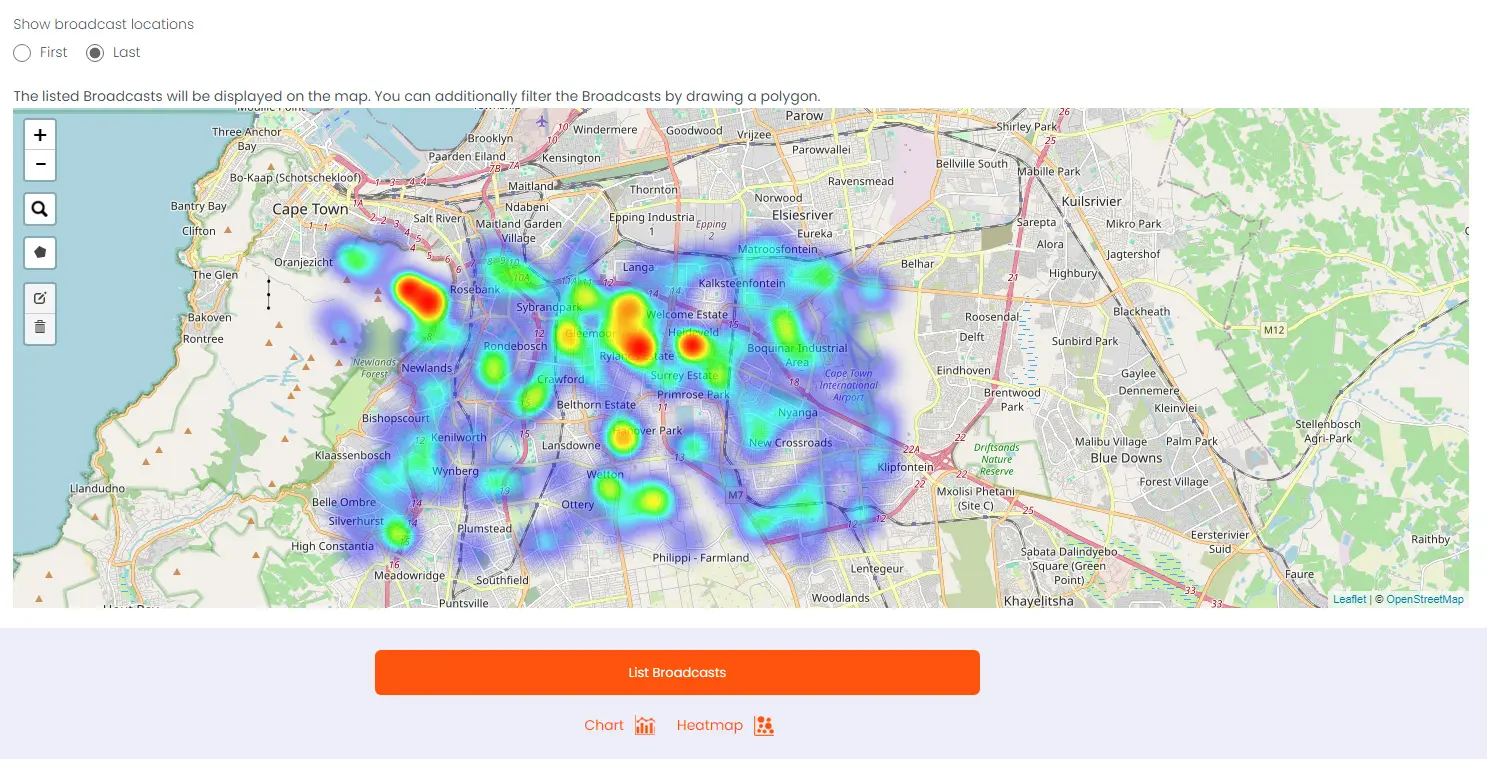Select the First broadcast location radio
The width and height of the screenshot is (1487, 759).
click(x=23, y=53)
